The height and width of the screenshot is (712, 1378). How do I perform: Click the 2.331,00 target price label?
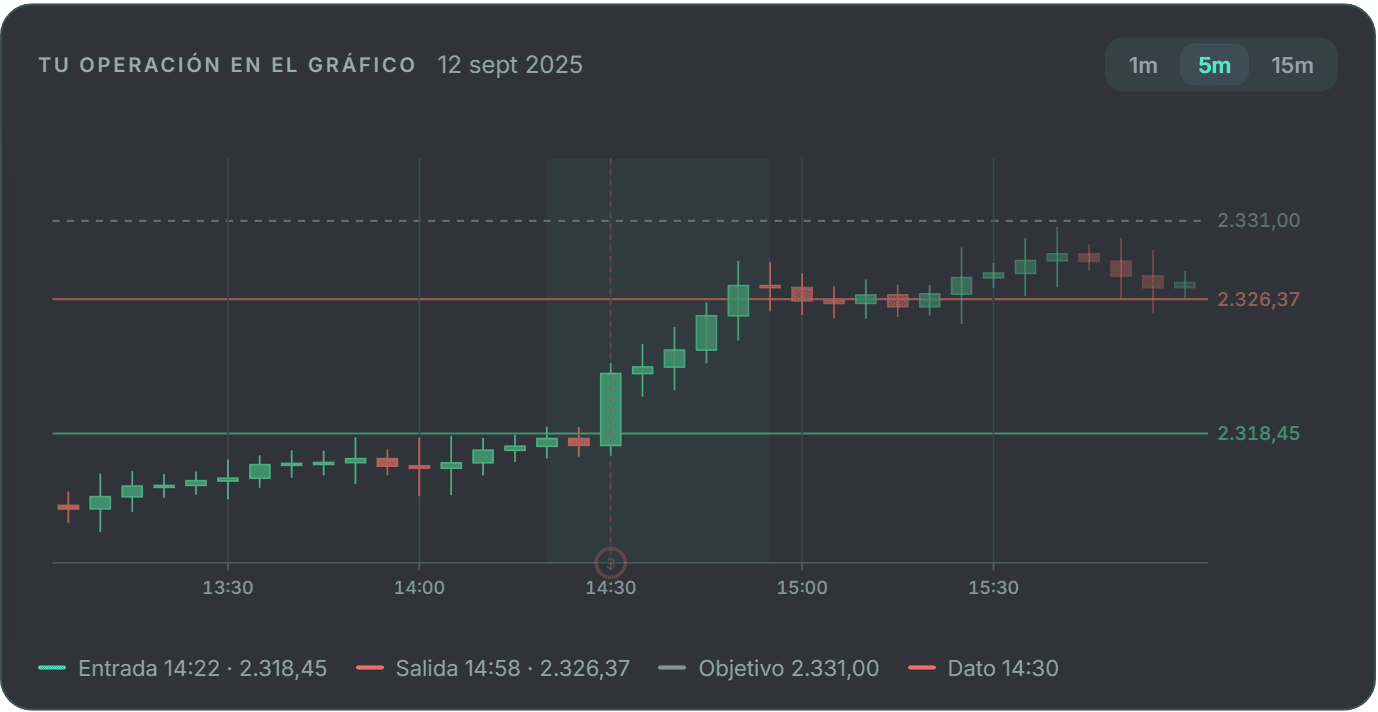click(1259, 220)
